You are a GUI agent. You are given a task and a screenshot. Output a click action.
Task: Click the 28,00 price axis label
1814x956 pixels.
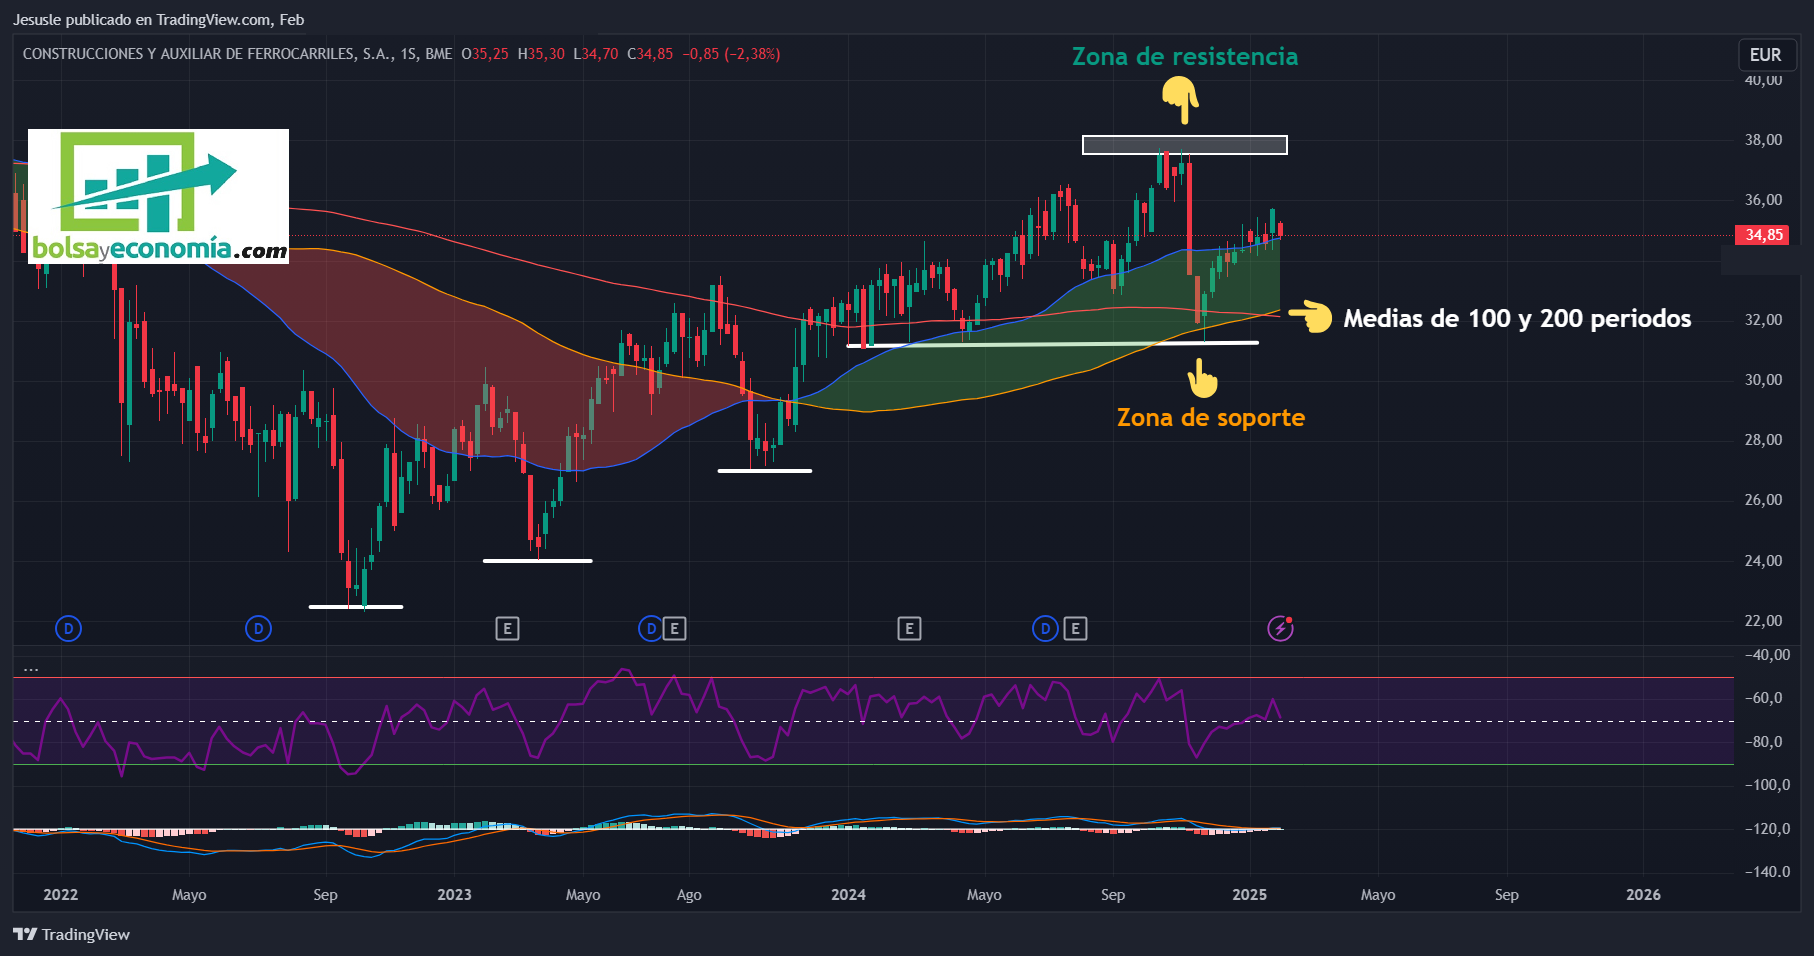(x=1763, y=440)
